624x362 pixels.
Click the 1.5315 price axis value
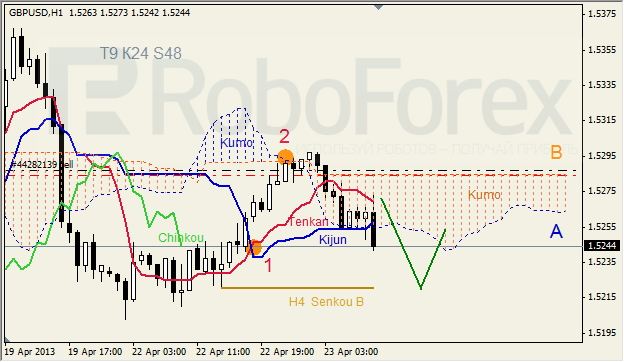[x=602, y=120]
